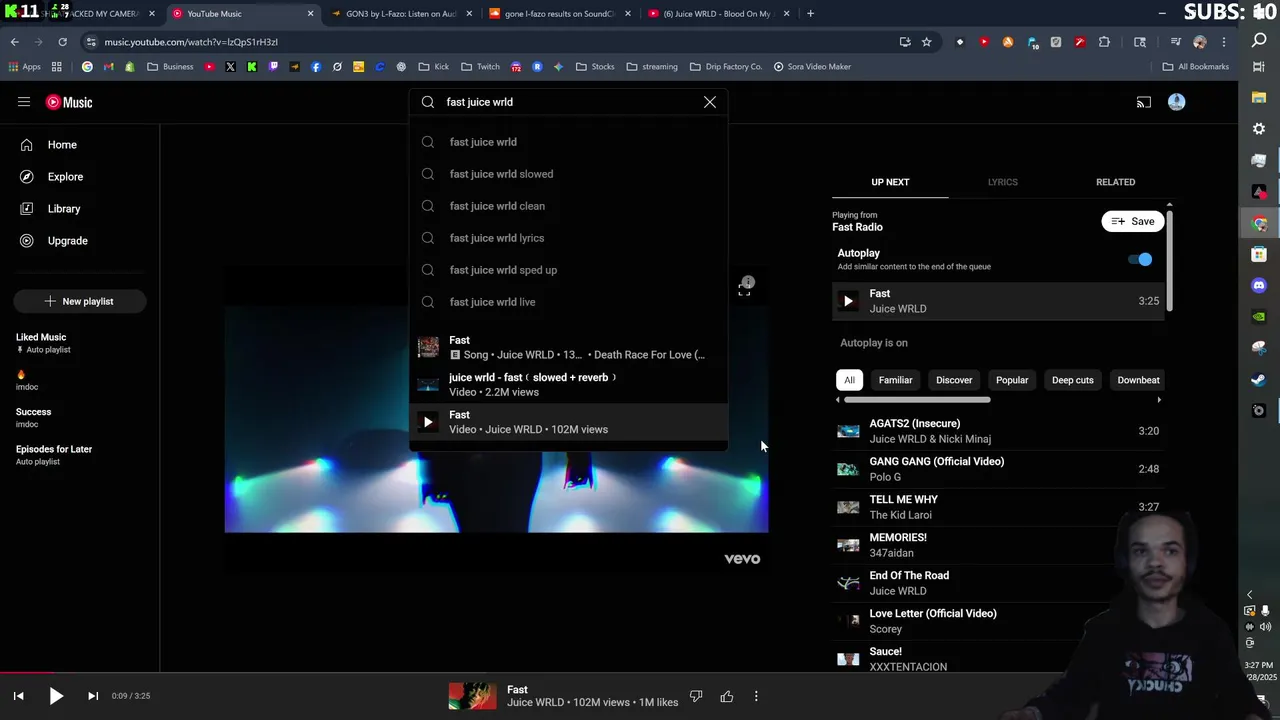Save the Fast Radio queue
The width and height of the screenshot is (1280, 720).
(1133, 221)
